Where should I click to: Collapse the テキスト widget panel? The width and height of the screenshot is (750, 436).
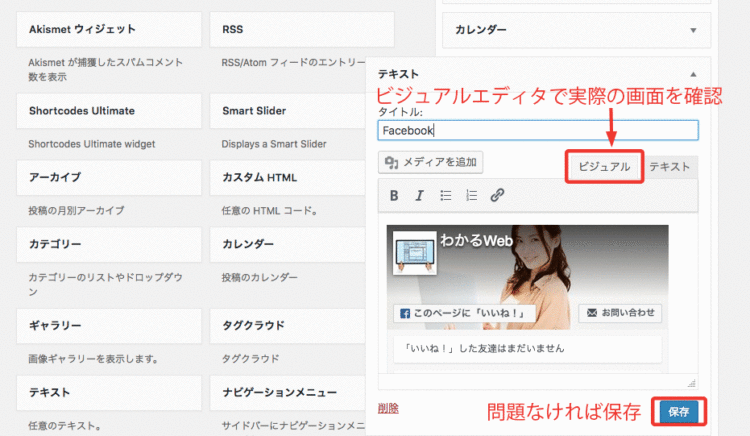692,74
